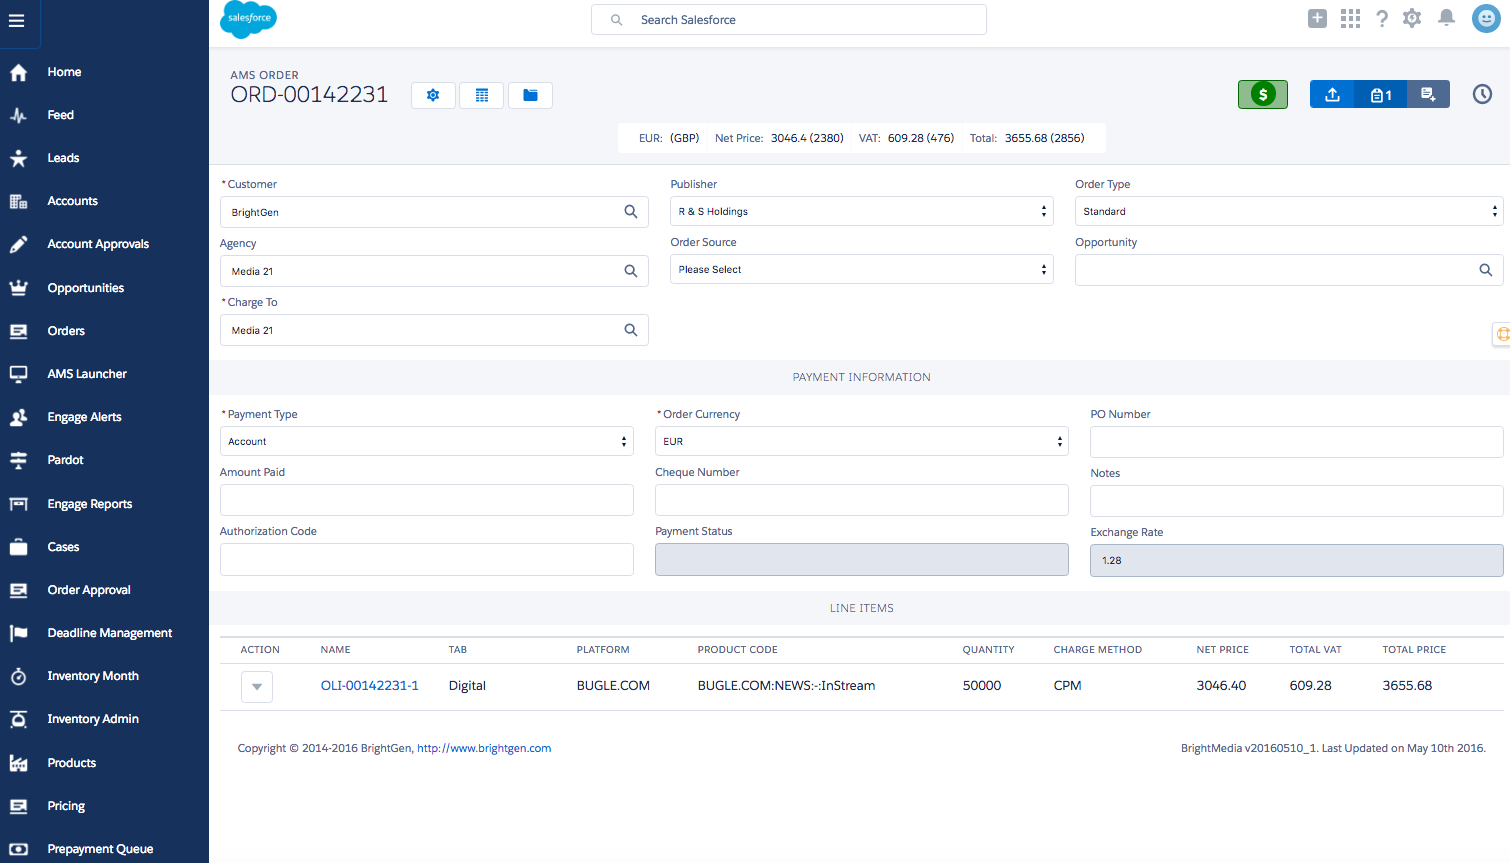Click the settings cog button beside order number
The height and width of the screenshot is (863, 1510).
tap(433, 95)
